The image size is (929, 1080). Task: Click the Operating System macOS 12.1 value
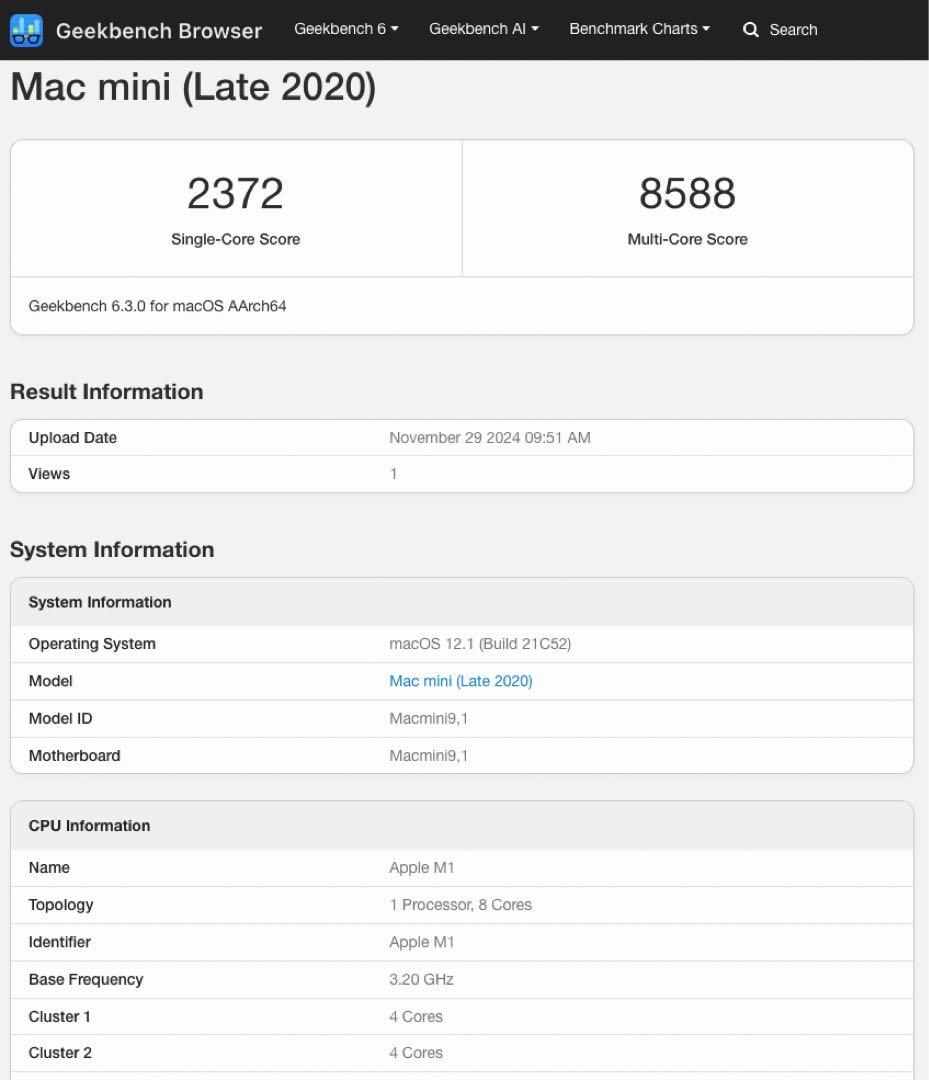(480, 643)
